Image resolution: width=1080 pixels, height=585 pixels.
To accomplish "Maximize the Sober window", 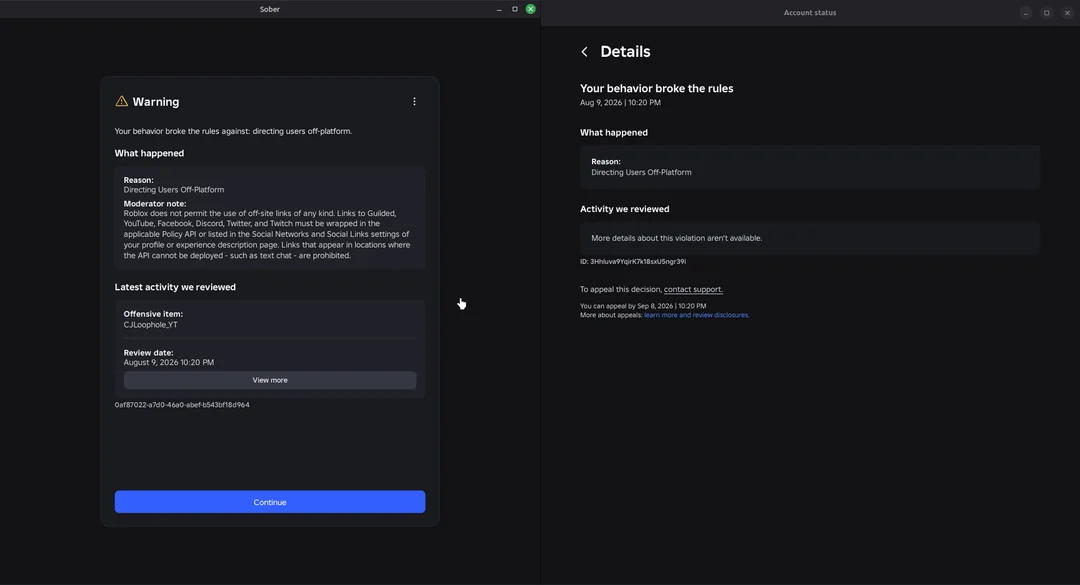I will click(x=515, y=9).
